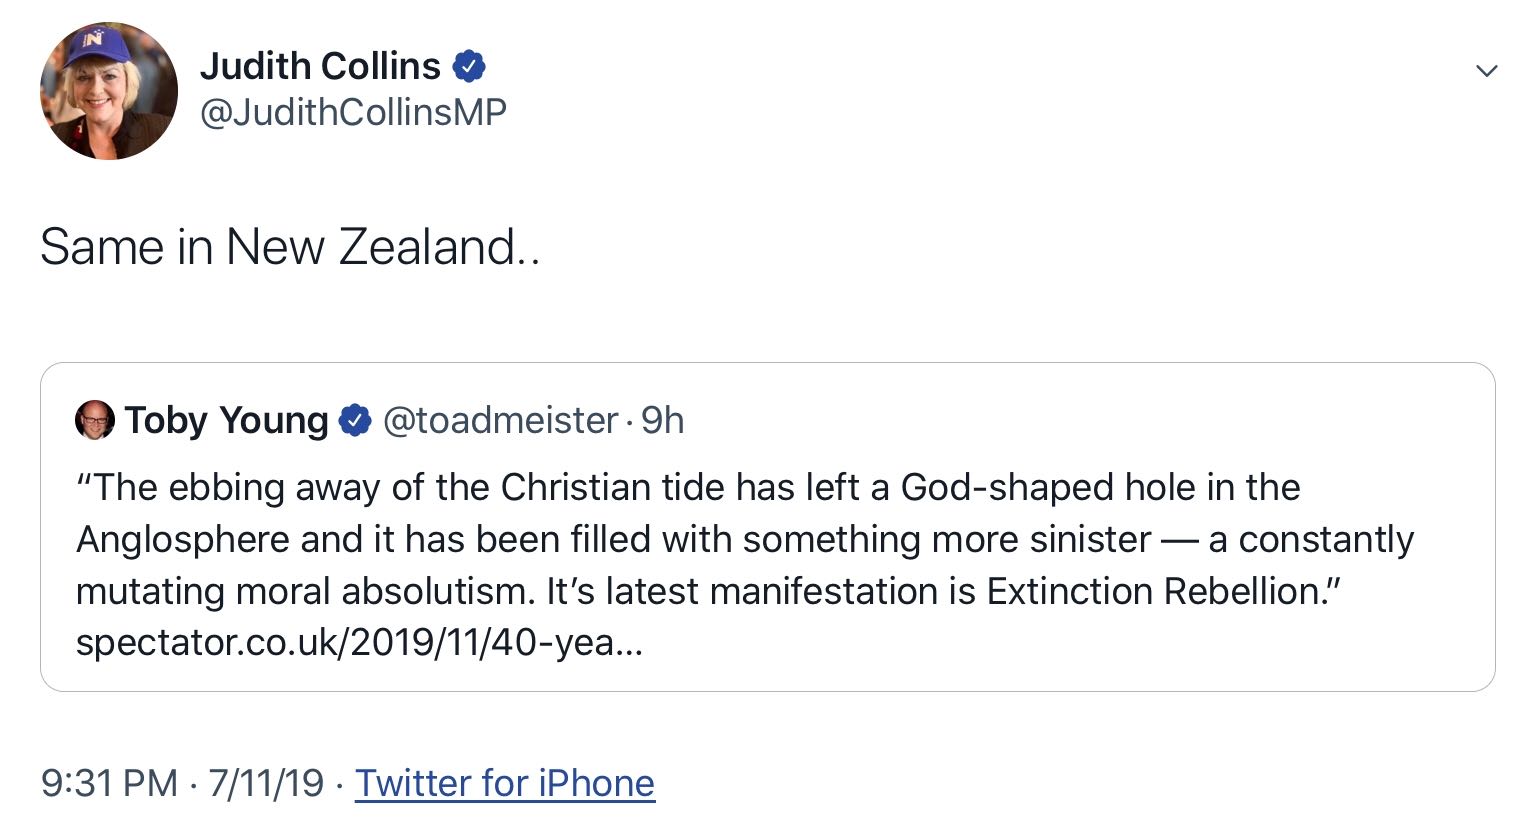Open Toby Young's small avatar

point(95,420)
